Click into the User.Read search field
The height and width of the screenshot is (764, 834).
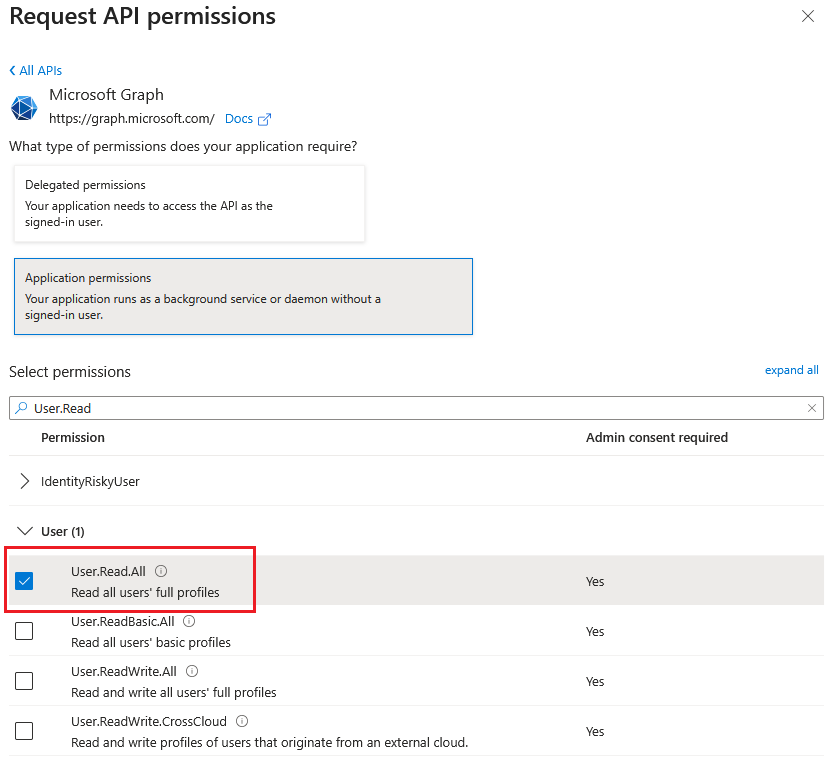416,408
